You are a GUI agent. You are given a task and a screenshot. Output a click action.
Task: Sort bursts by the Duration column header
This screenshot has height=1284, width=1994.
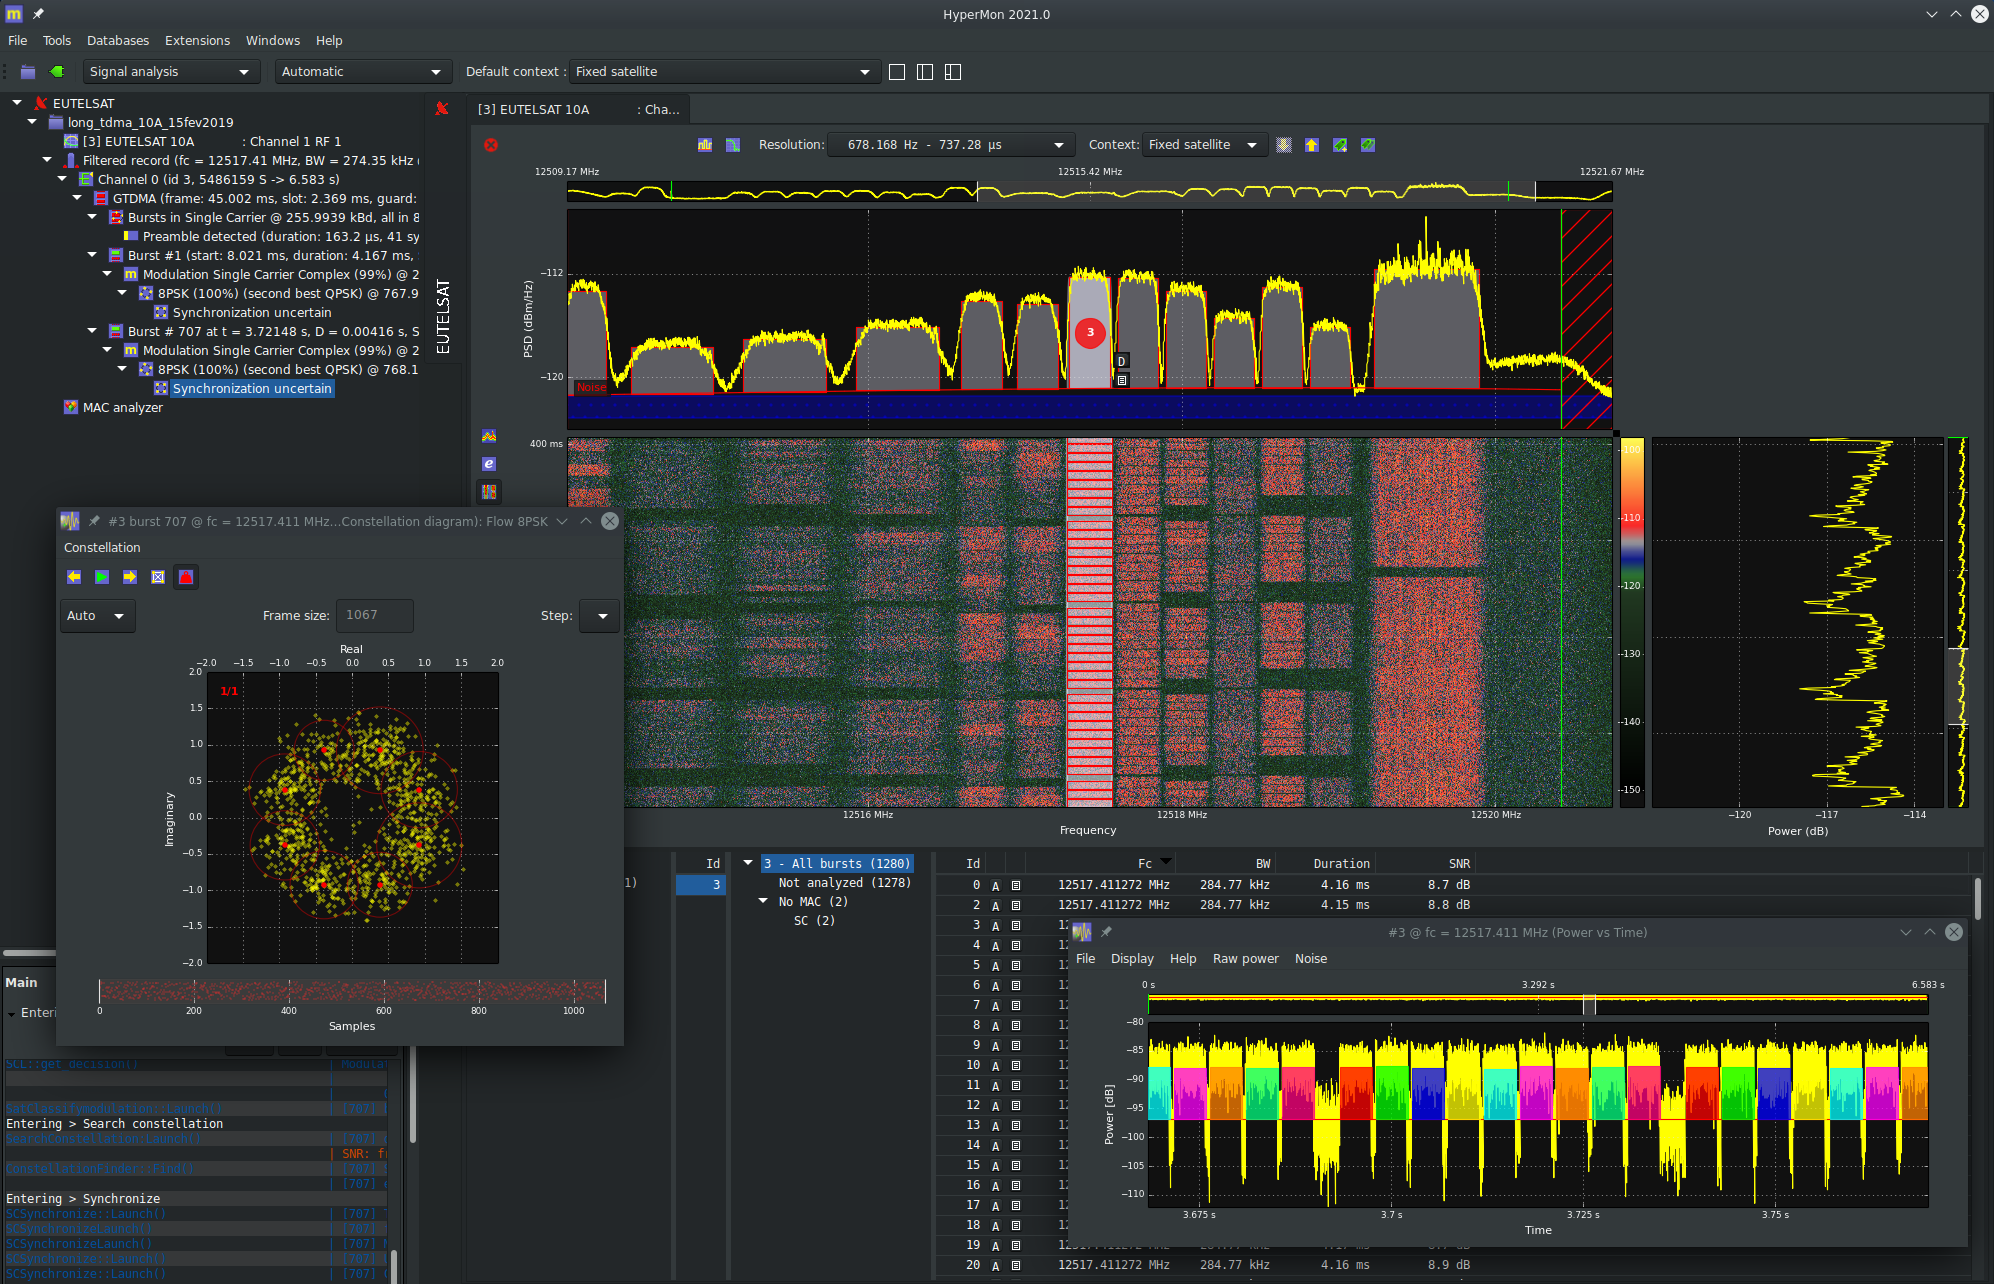1341,864
